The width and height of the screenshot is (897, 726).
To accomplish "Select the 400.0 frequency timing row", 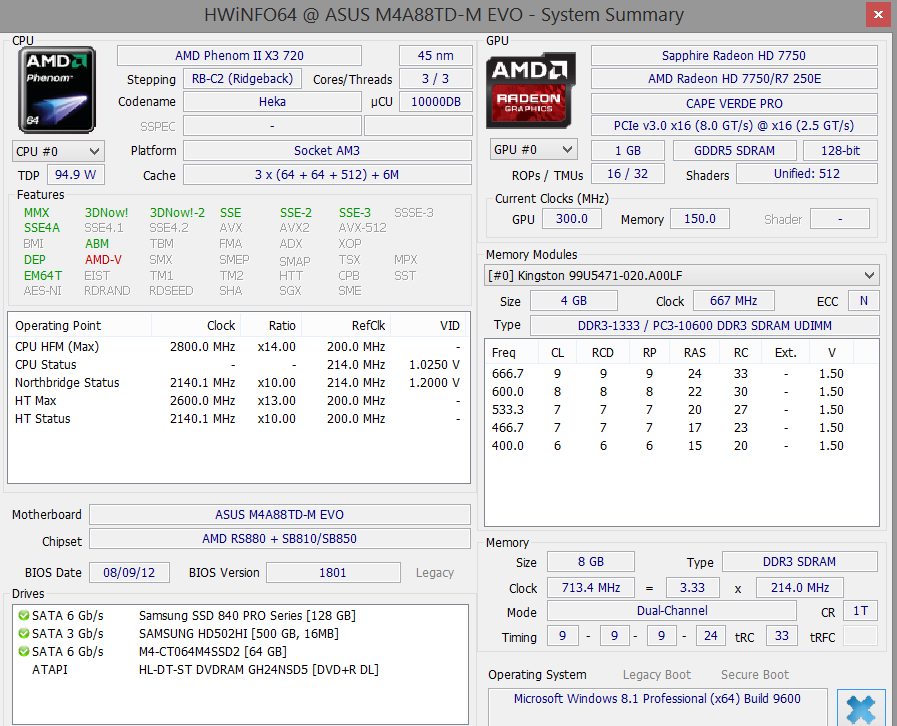I will tap(681, 446).
